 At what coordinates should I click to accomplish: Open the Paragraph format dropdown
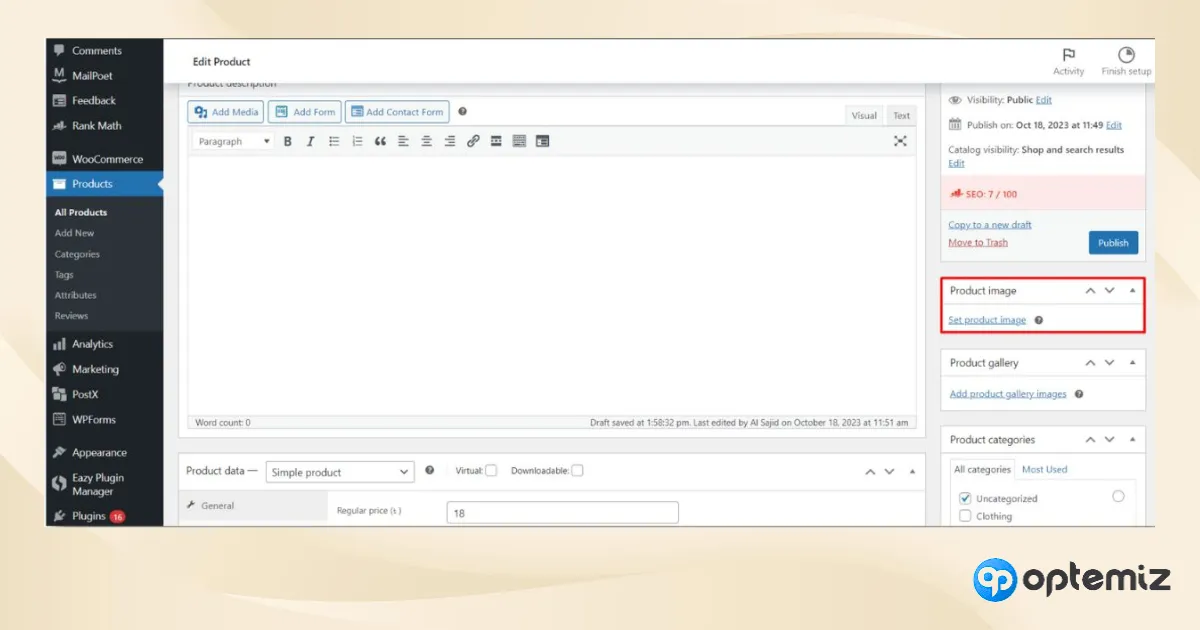(233, 142)
